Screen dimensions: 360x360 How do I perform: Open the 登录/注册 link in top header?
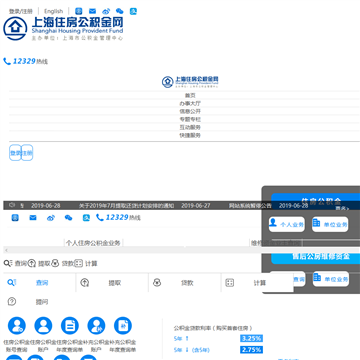point(21,11)
